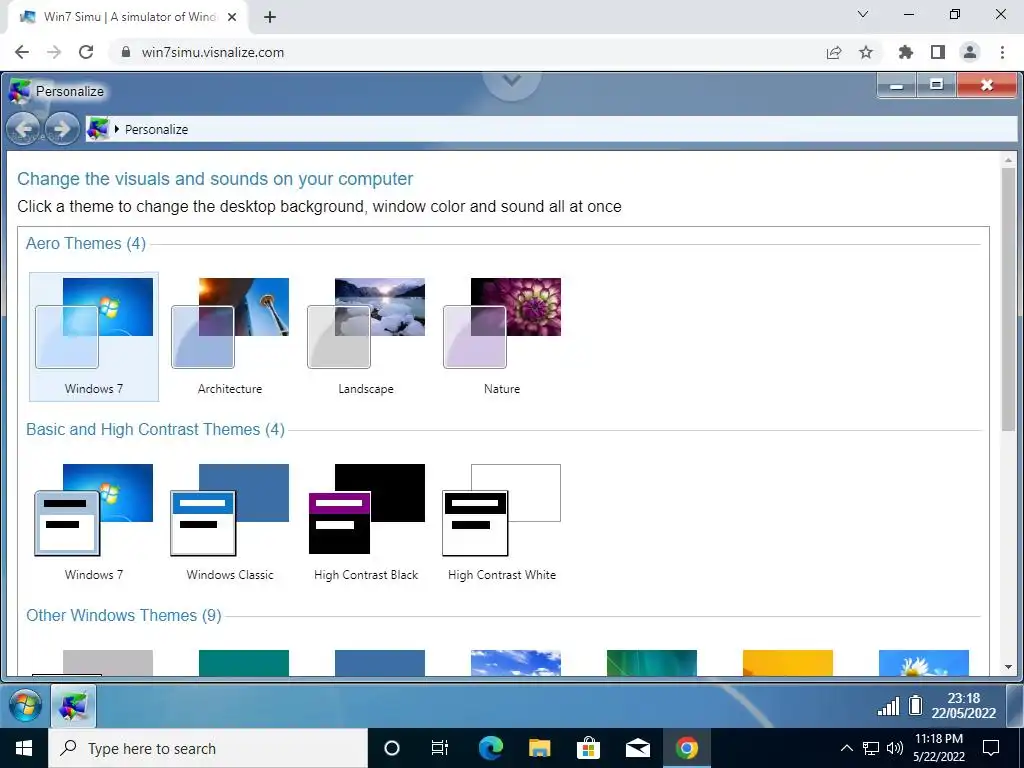
Task: Show hidden system tray icons
Action: (846, 748)
